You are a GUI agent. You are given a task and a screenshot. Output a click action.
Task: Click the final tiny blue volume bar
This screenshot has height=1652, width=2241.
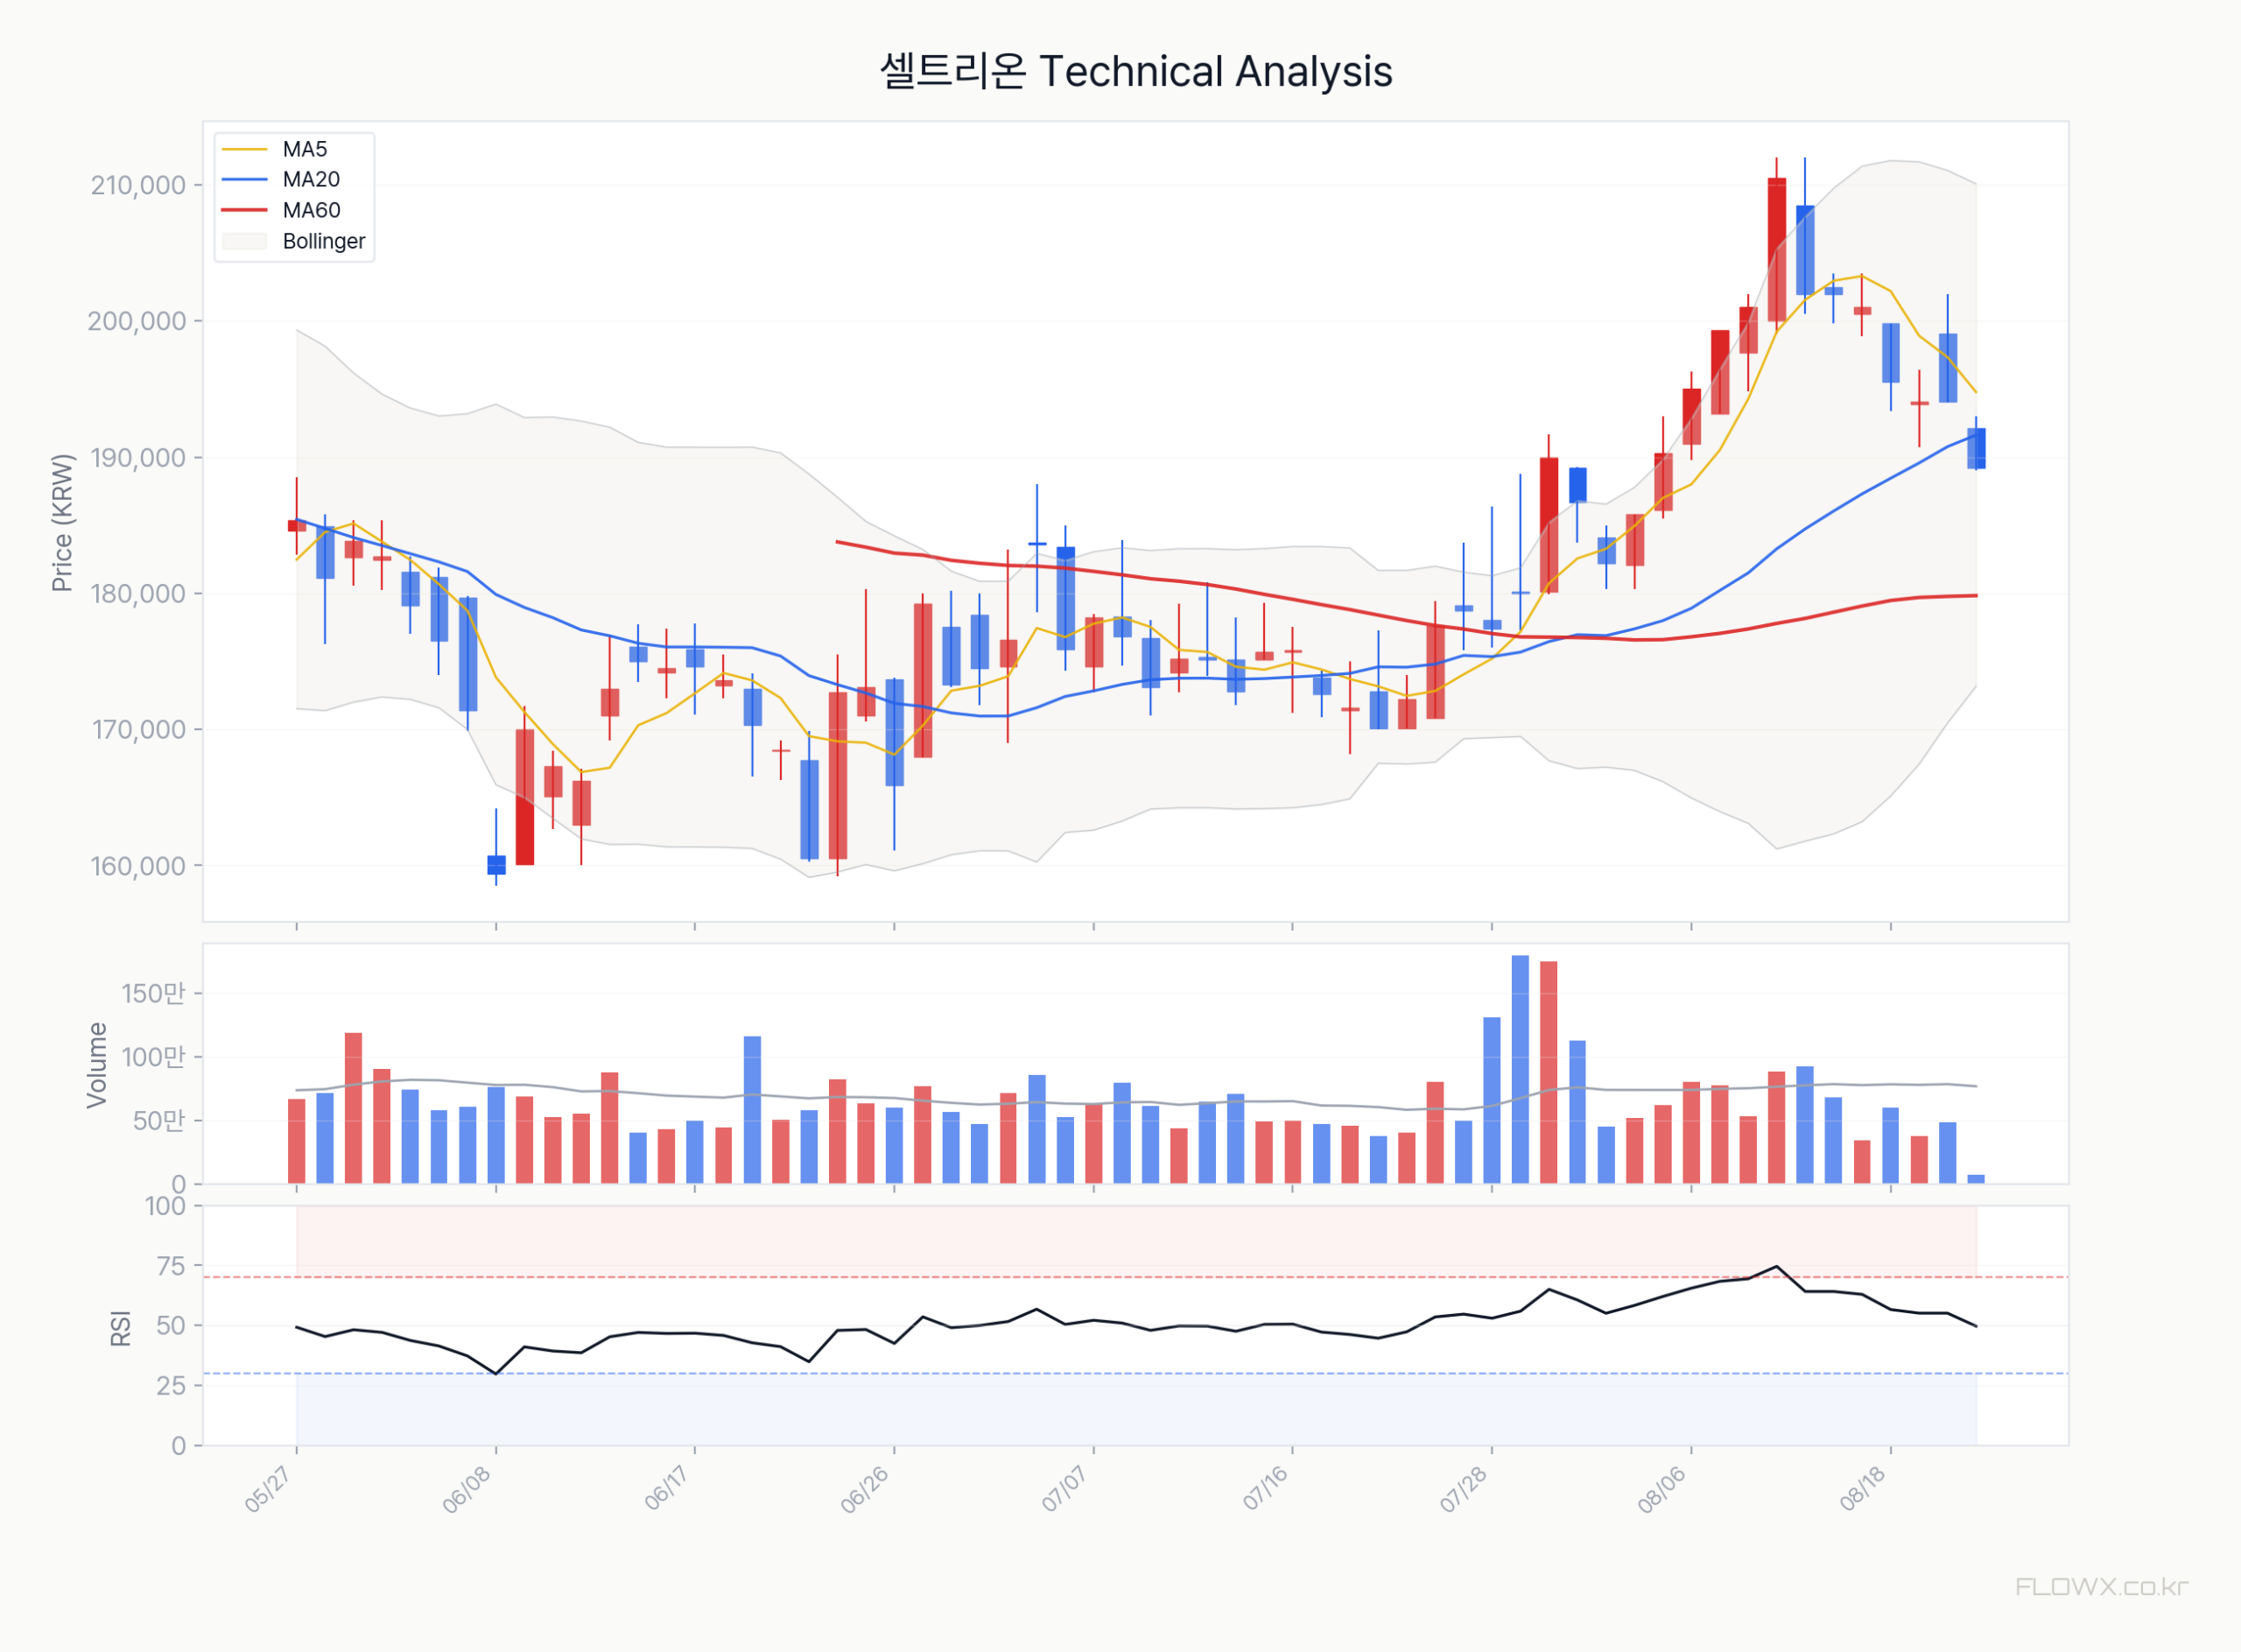coord(1976,1179)
